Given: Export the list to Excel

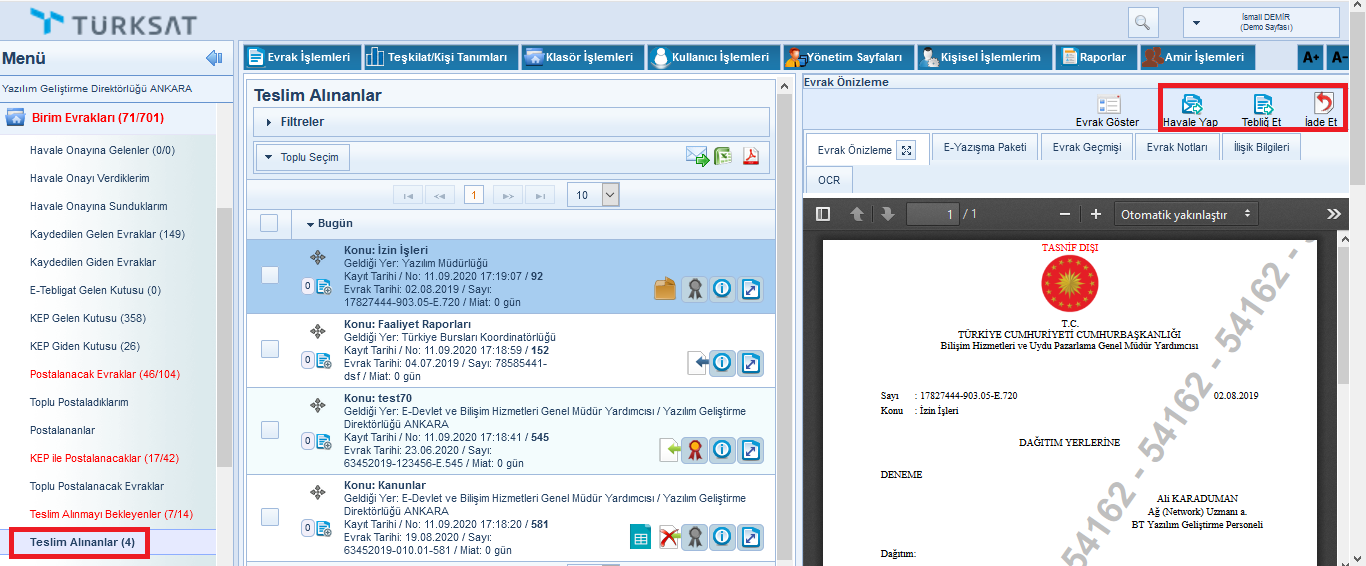Looking at the screenshot, I should [x=723, y=156].
